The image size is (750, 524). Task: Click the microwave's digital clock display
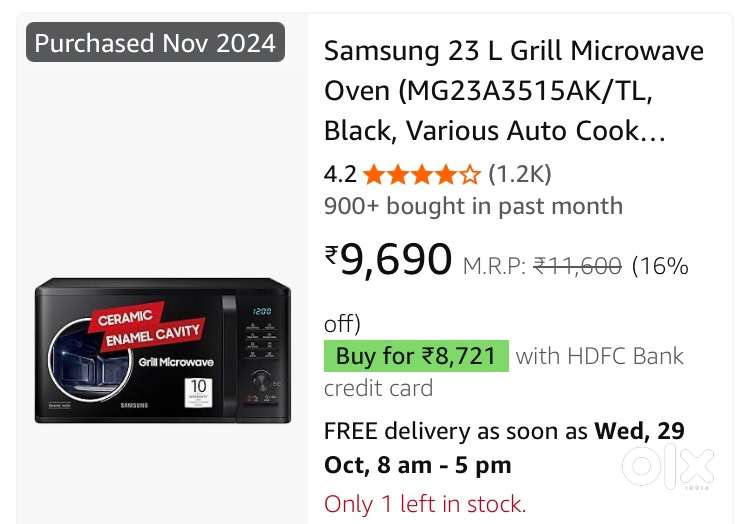click(x=262, y=311)
